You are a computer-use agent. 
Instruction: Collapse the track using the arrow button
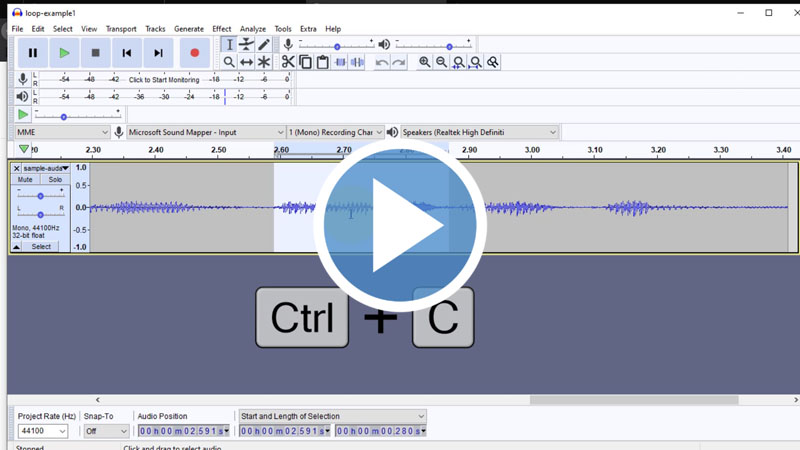(x=15, y=246)
